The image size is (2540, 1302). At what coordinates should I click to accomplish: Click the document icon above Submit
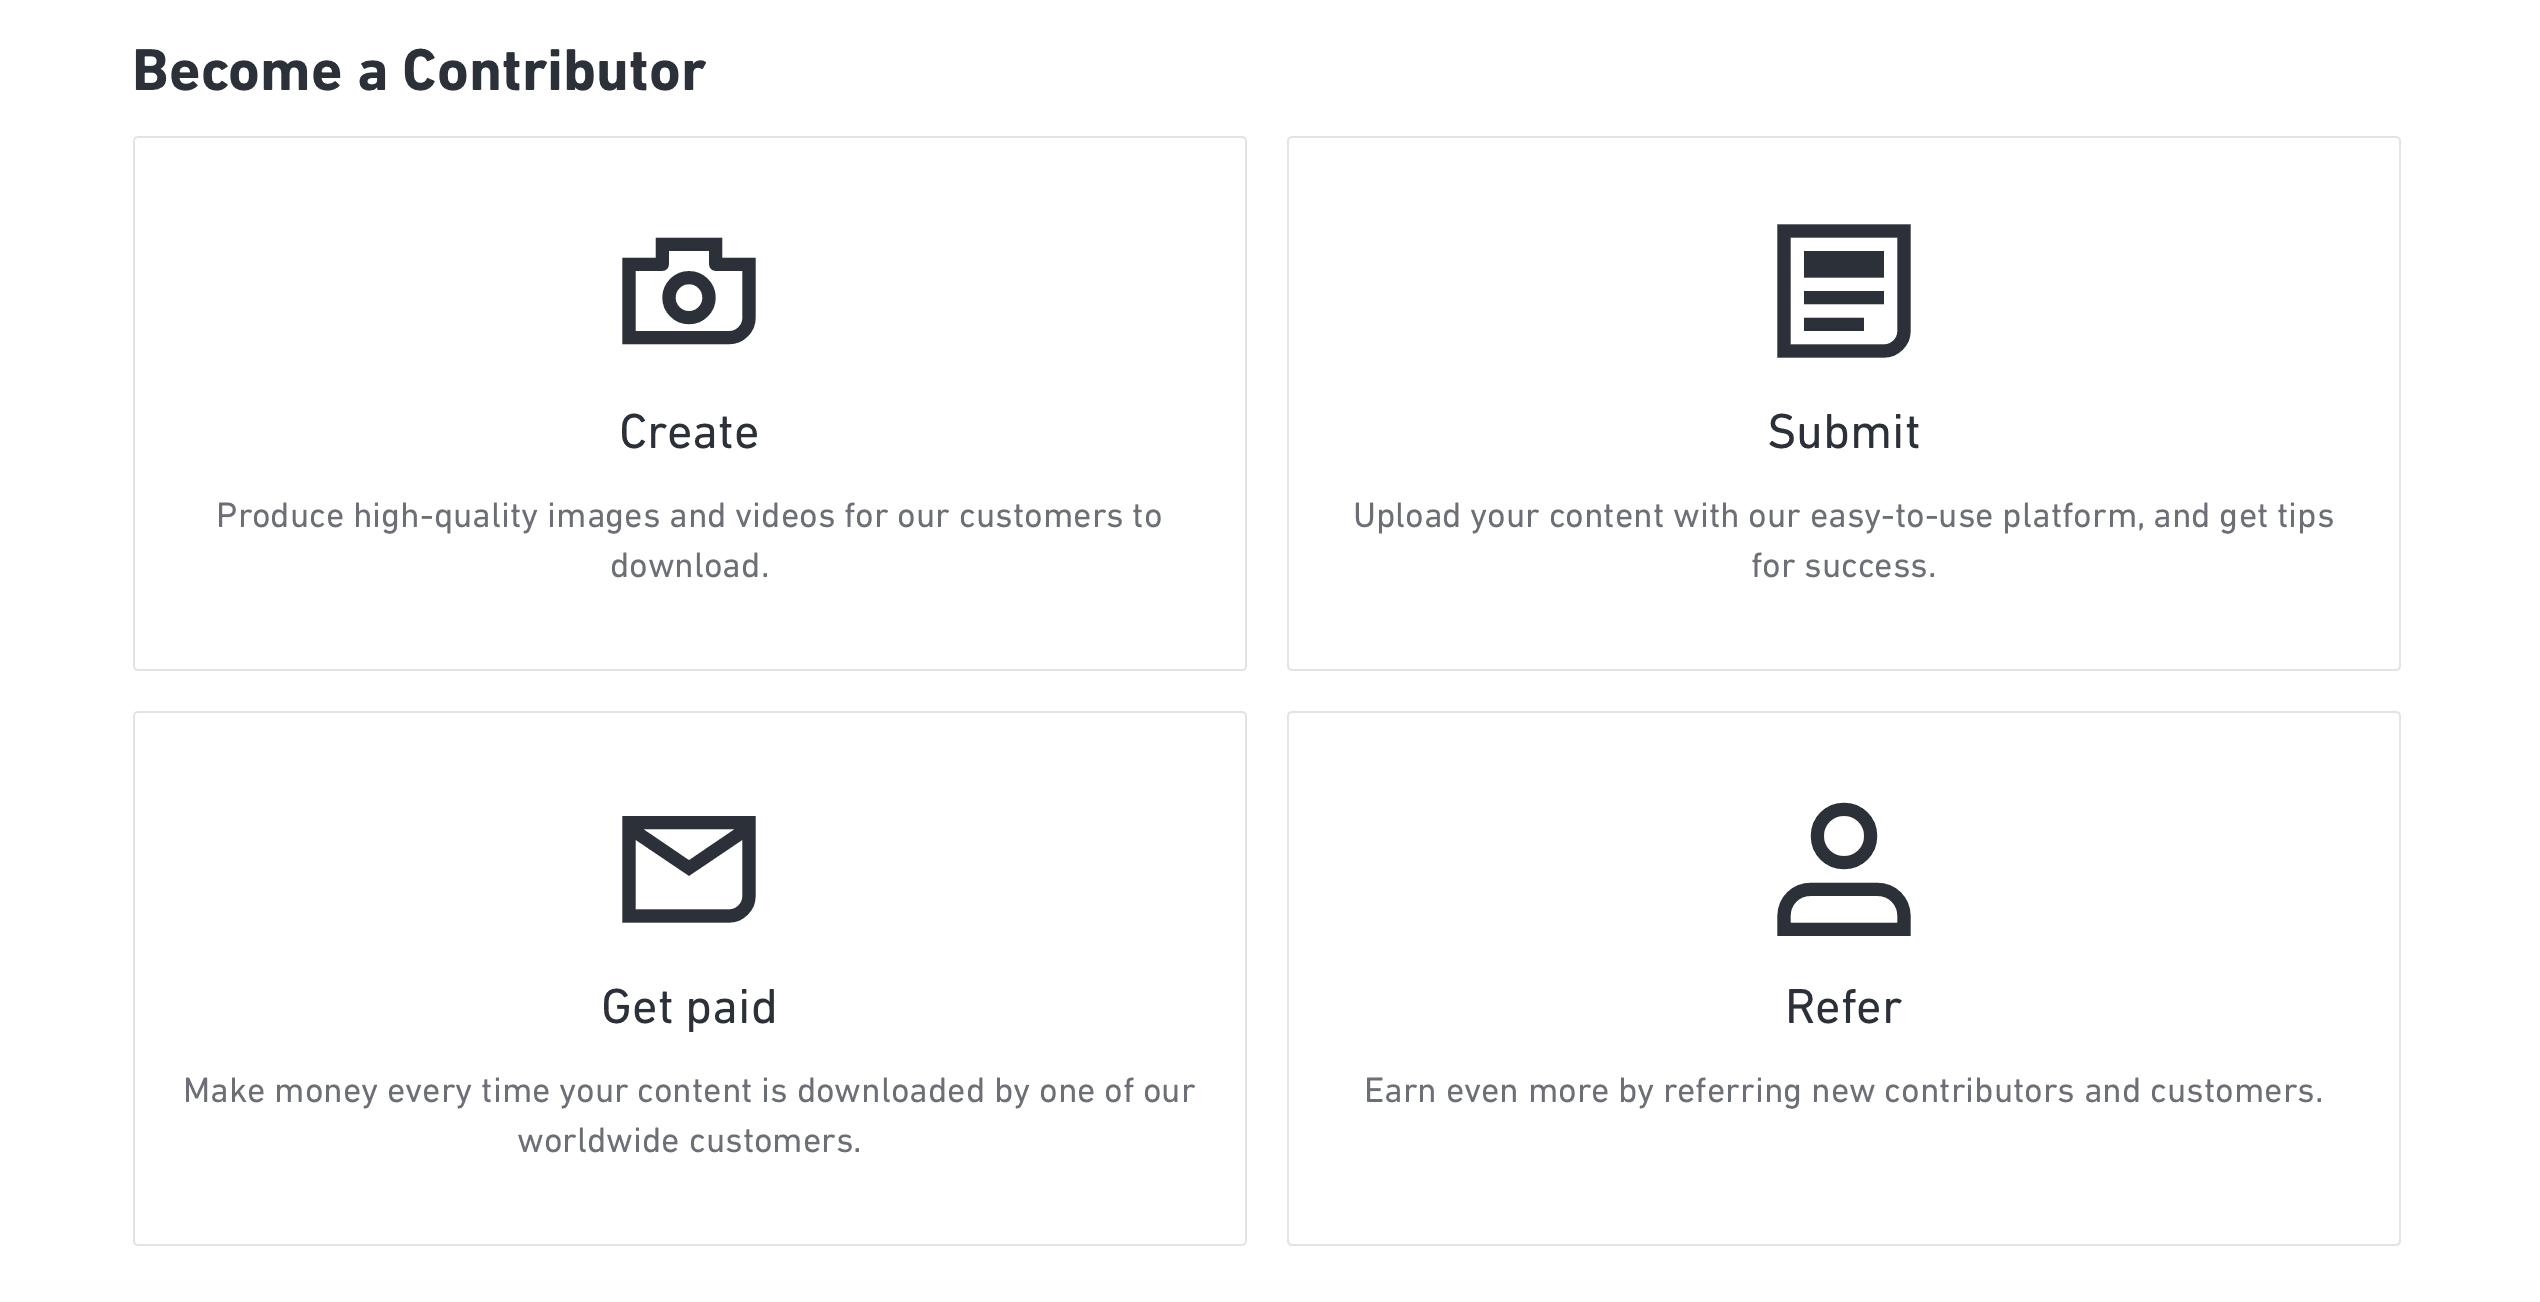coord(1843,291)
